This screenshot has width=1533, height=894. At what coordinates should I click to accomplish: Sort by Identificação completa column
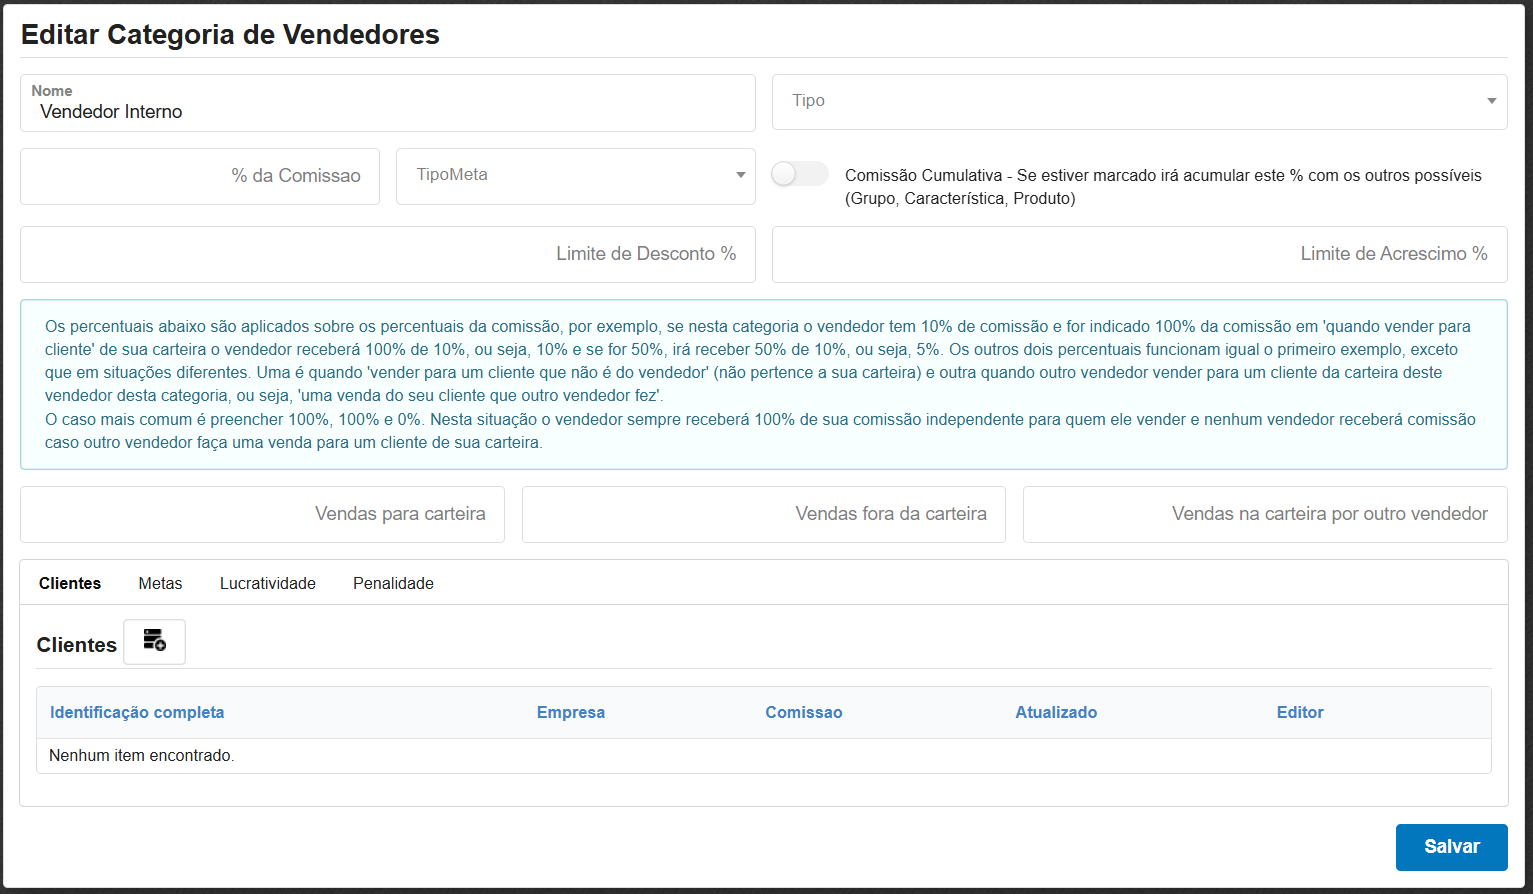[136, 712]
